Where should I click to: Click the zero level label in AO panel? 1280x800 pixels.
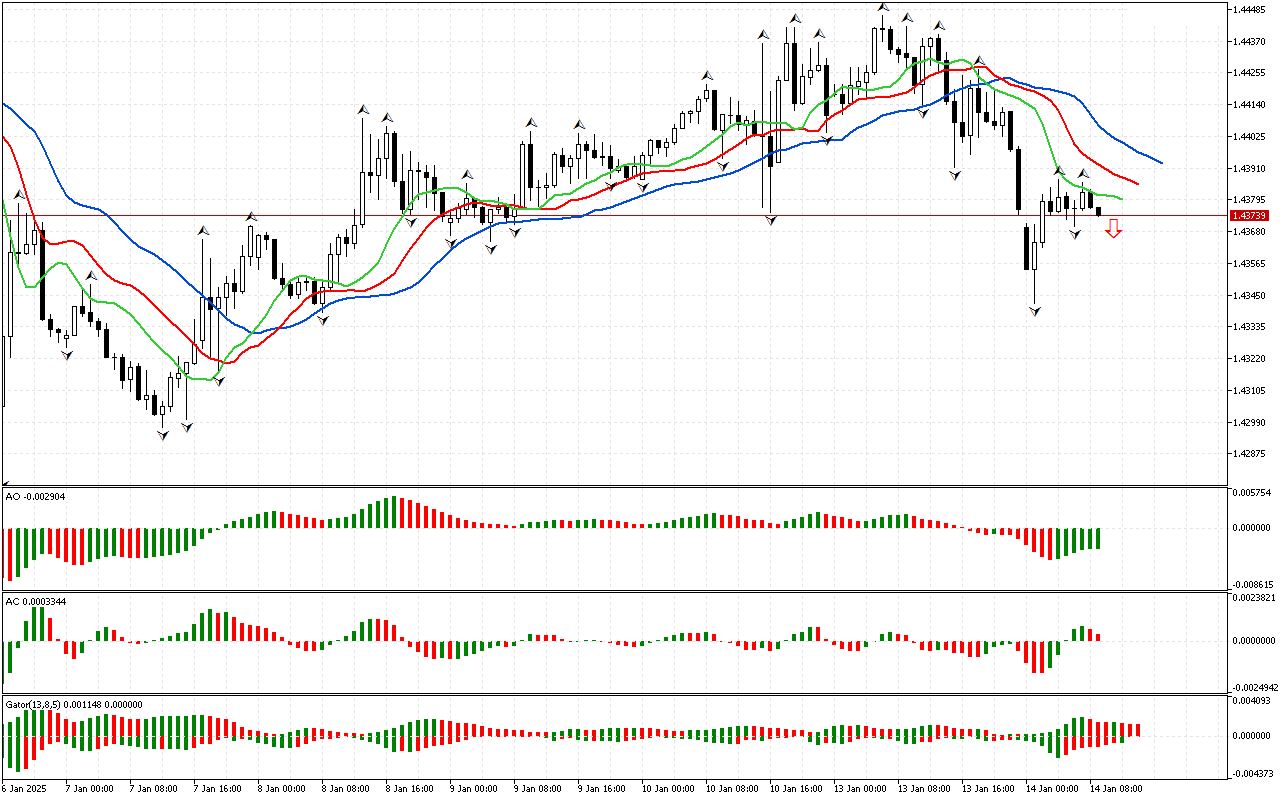[1252, 528]
